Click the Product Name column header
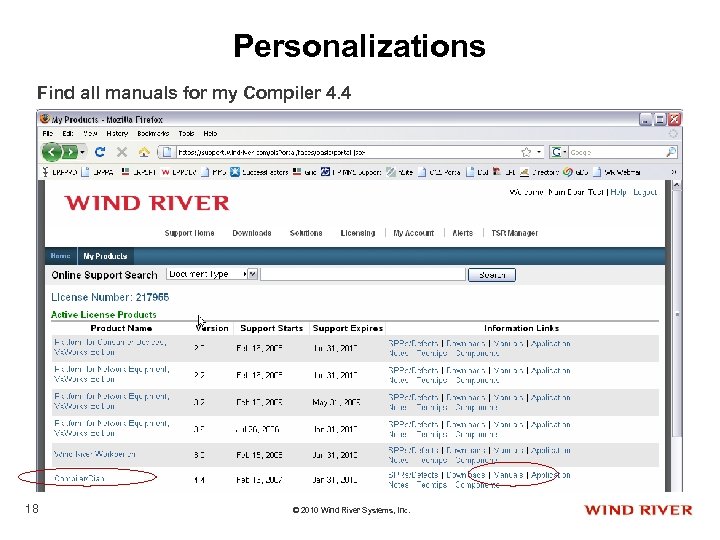Image resolution: width=720 pixels, height=540 pixels. click(x=121, y=328)
